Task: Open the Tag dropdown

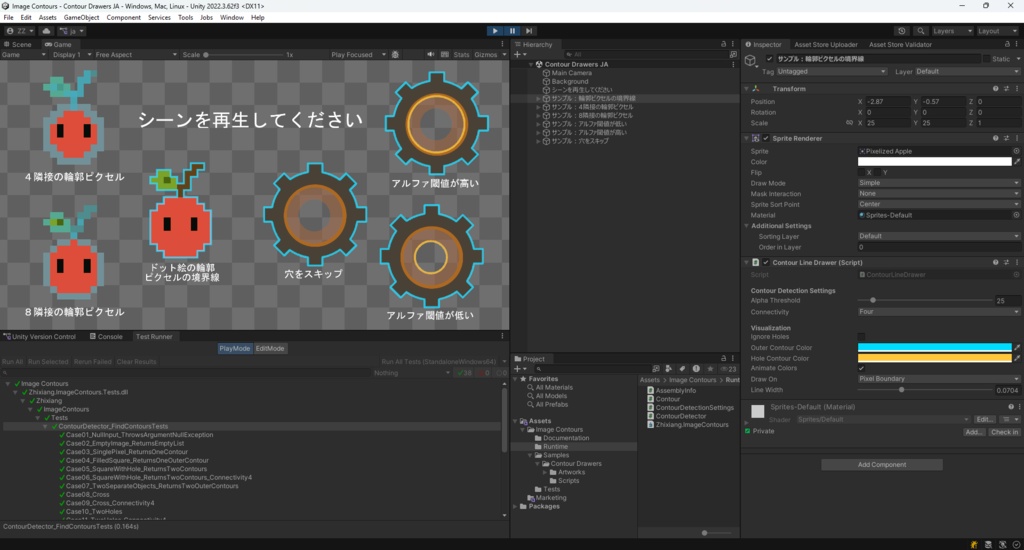Action: pyautogui.click(x=831, y=72)
